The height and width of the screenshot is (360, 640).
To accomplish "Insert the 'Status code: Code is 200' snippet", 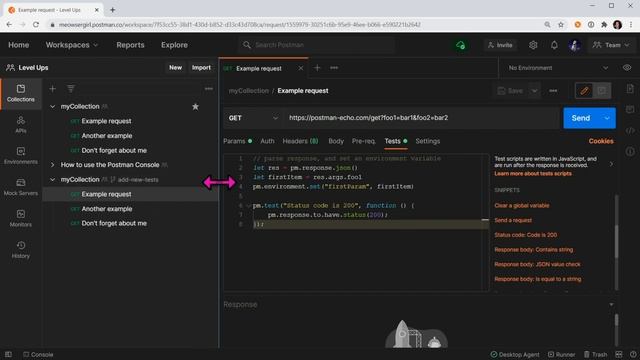I will 526,235.
